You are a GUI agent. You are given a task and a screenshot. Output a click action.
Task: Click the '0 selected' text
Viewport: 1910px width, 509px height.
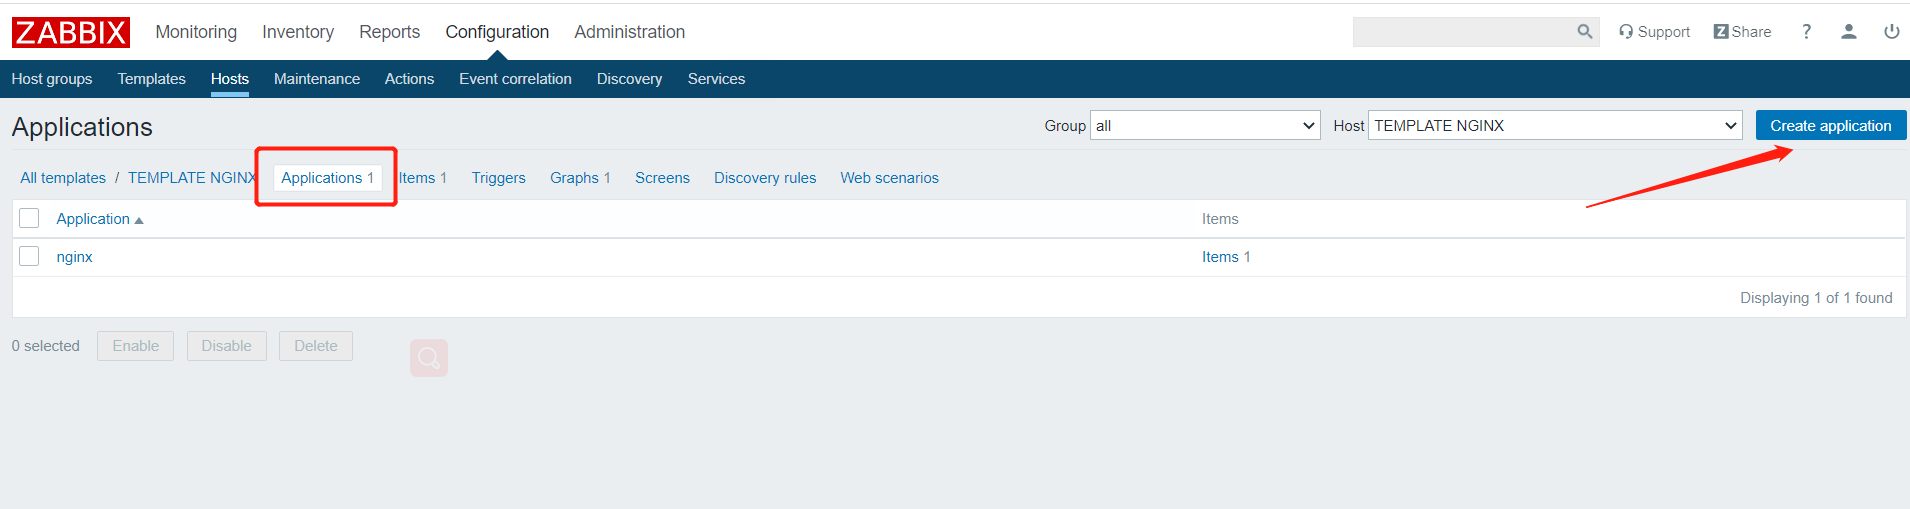pos(45,346)
